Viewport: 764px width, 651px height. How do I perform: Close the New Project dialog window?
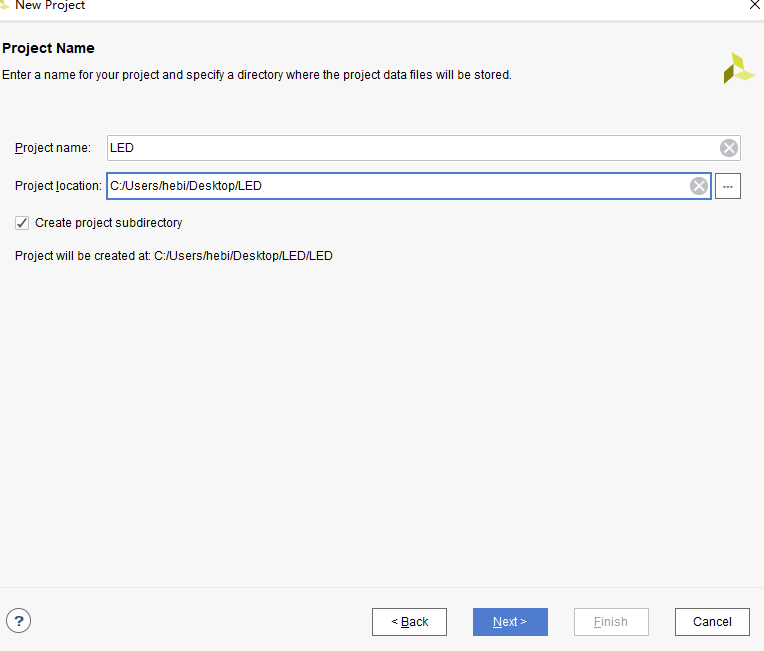tap(754, 5)
